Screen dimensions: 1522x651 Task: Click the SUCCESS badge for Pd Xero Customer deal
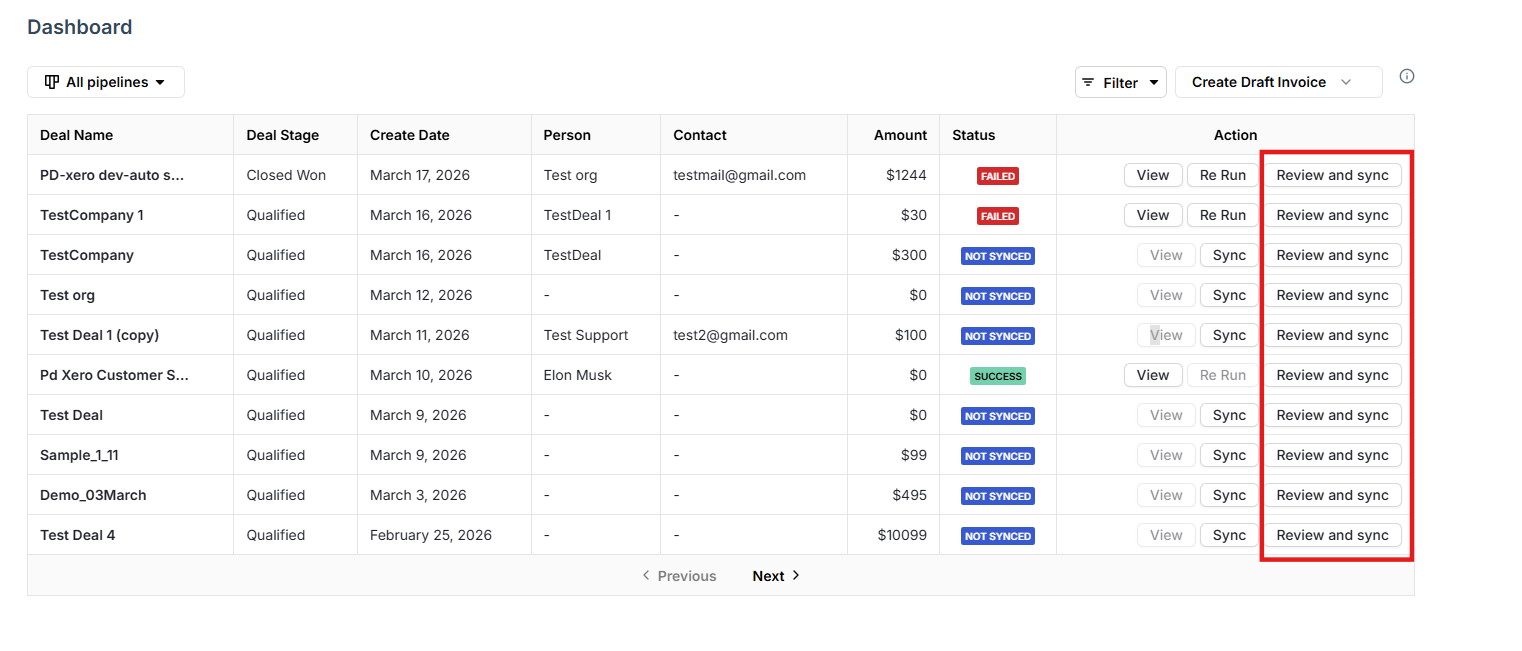[997, 375]
